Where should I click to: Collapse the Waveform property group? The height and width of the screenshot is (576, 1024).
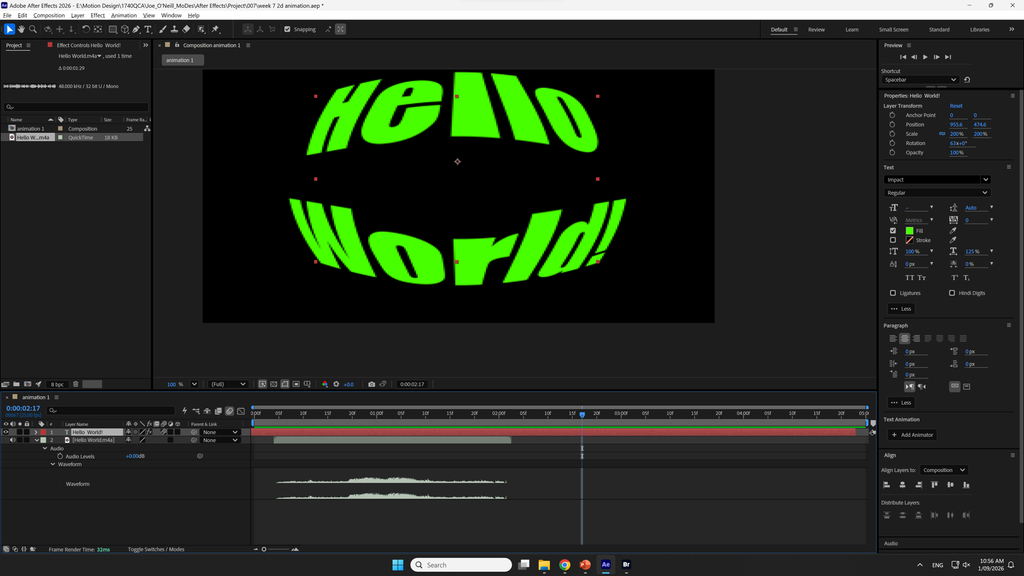pos(53,464)
